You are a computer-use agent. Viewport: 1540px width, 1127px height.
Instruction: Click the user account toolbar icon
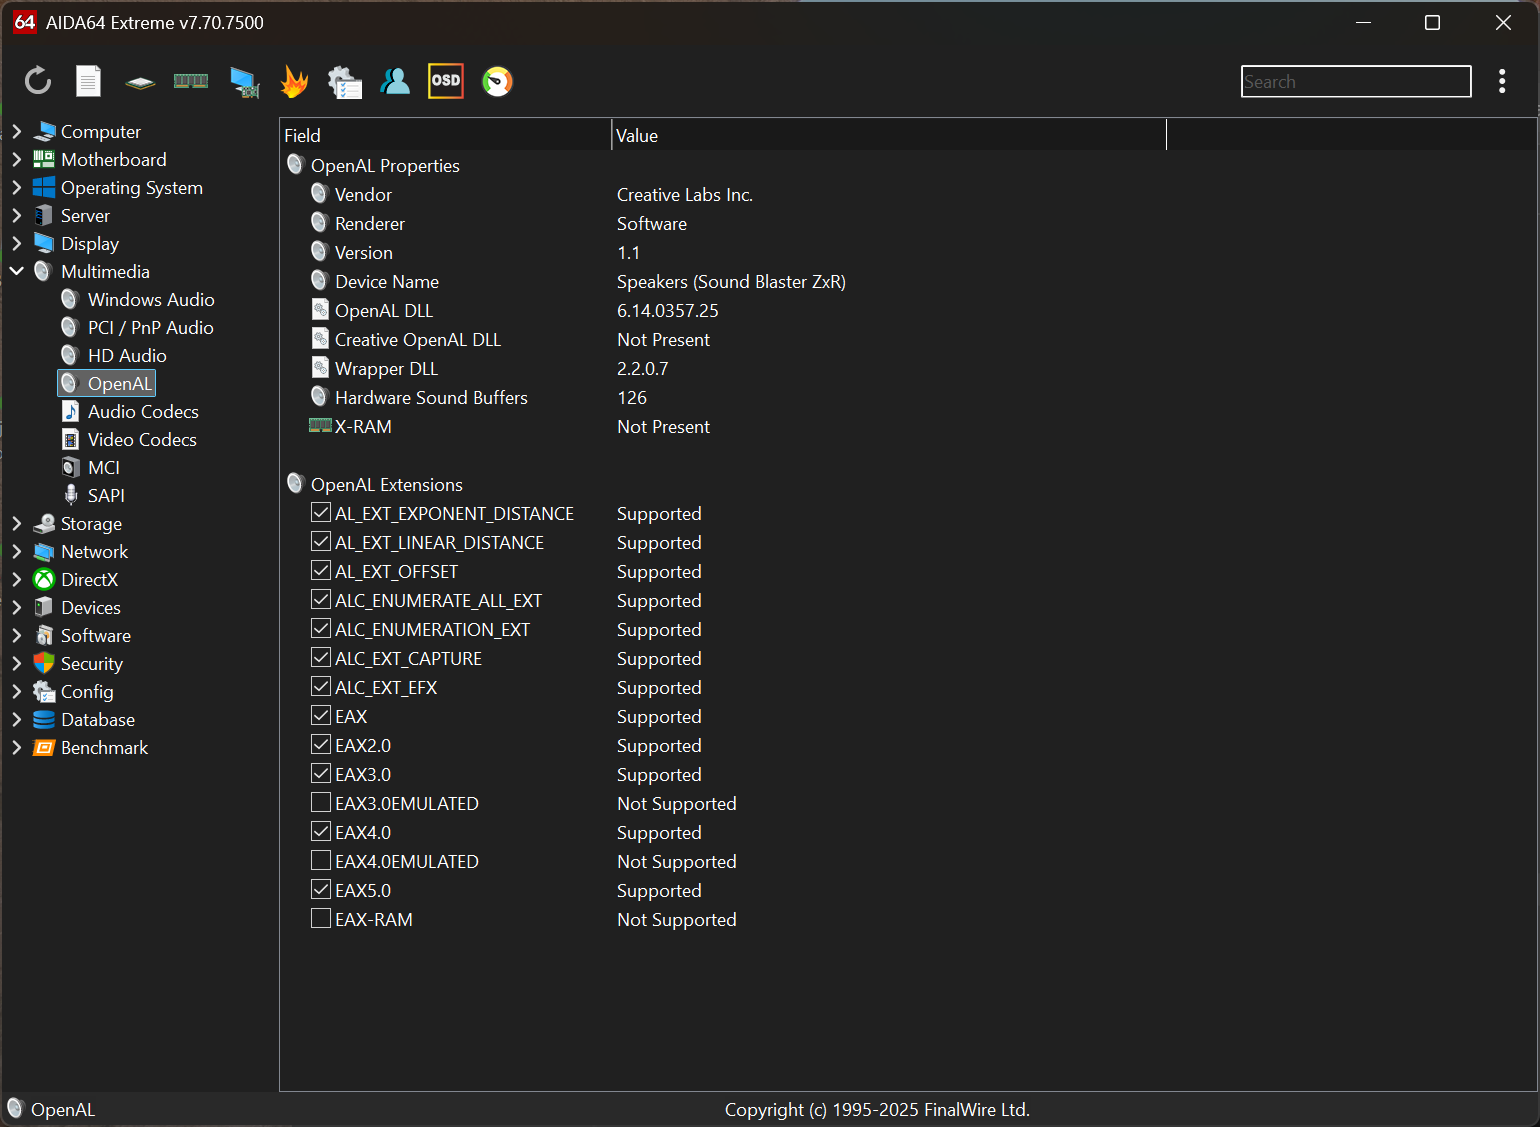(x=395, y=81)
